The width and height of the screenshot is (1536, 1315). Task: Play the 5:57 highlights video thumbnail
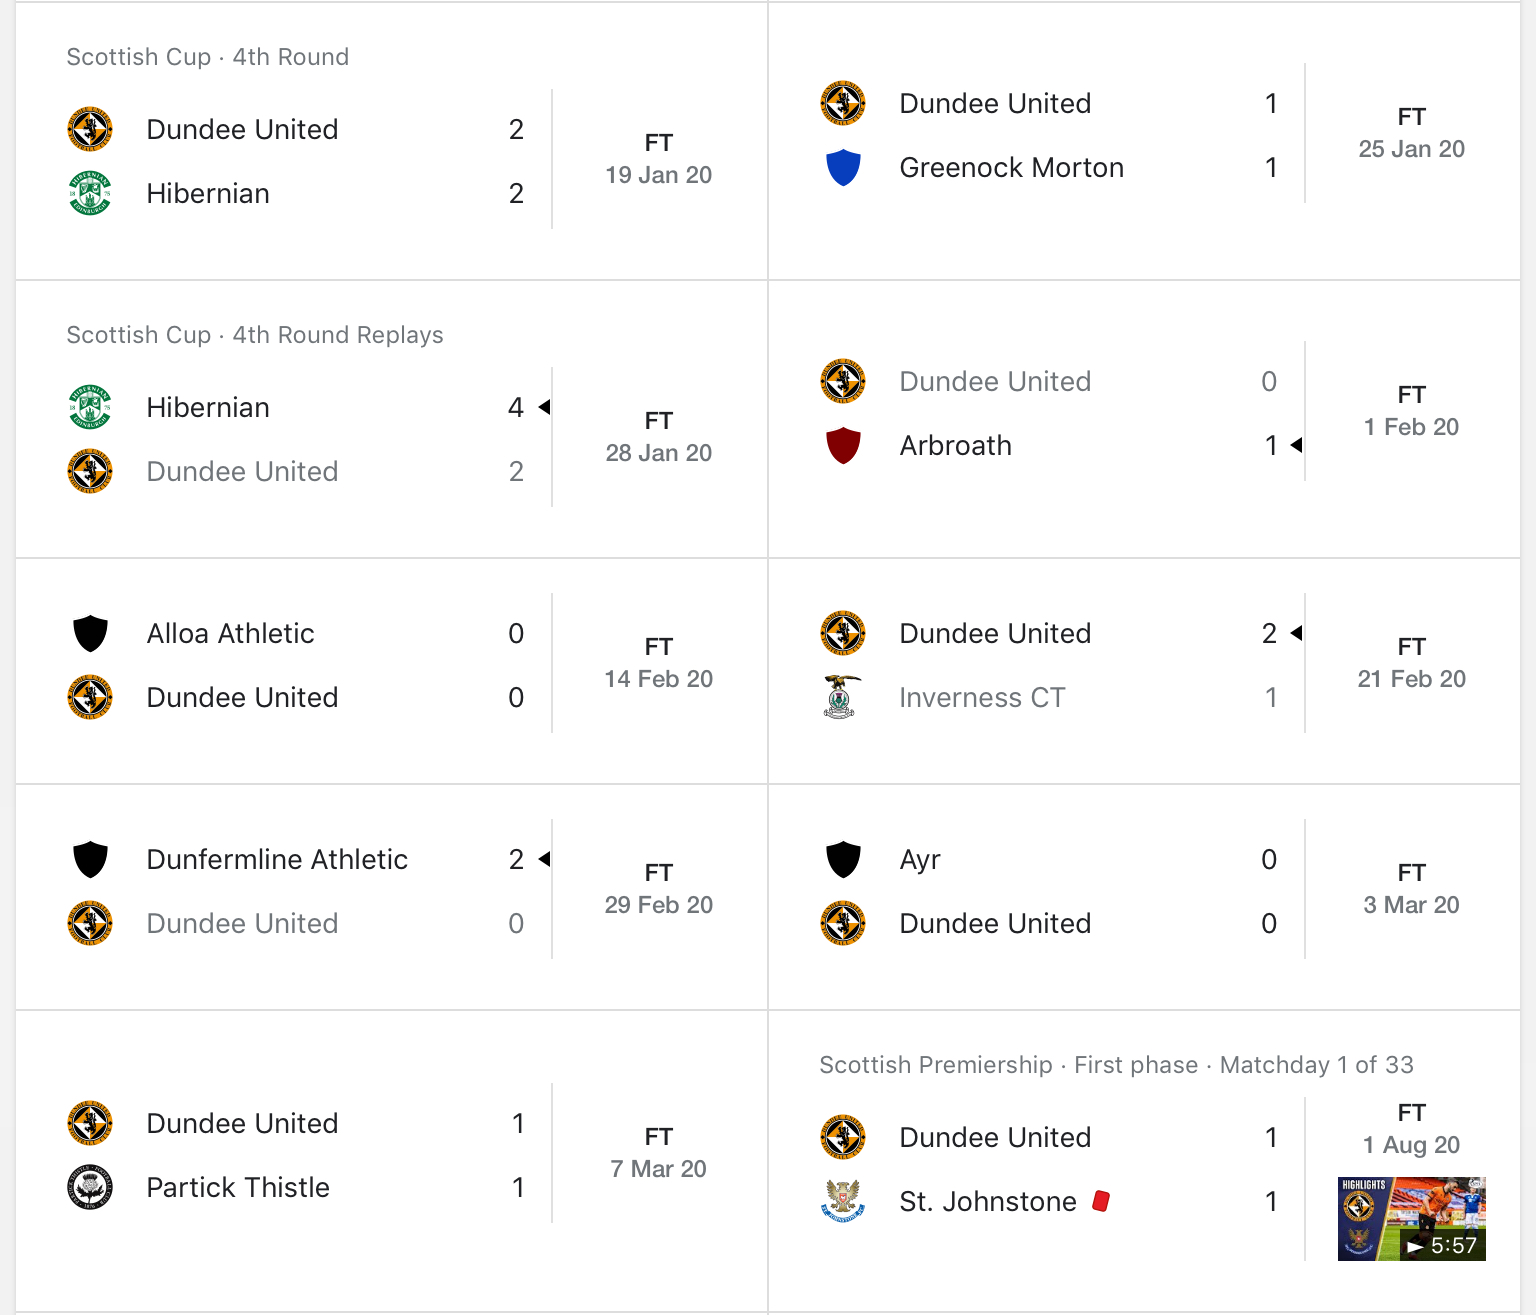[x=1411, y=1218]
